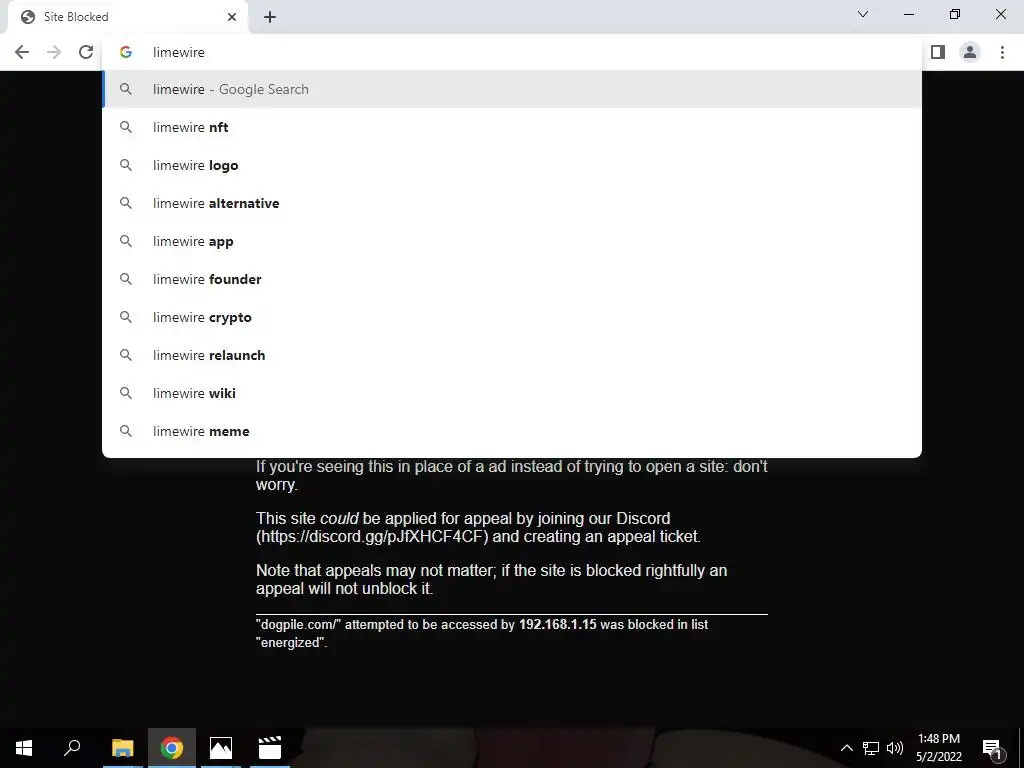Open File Explorer from taskbar
Image resolution: width=1024 pixels, height=768 pixels.
[122, 748]
